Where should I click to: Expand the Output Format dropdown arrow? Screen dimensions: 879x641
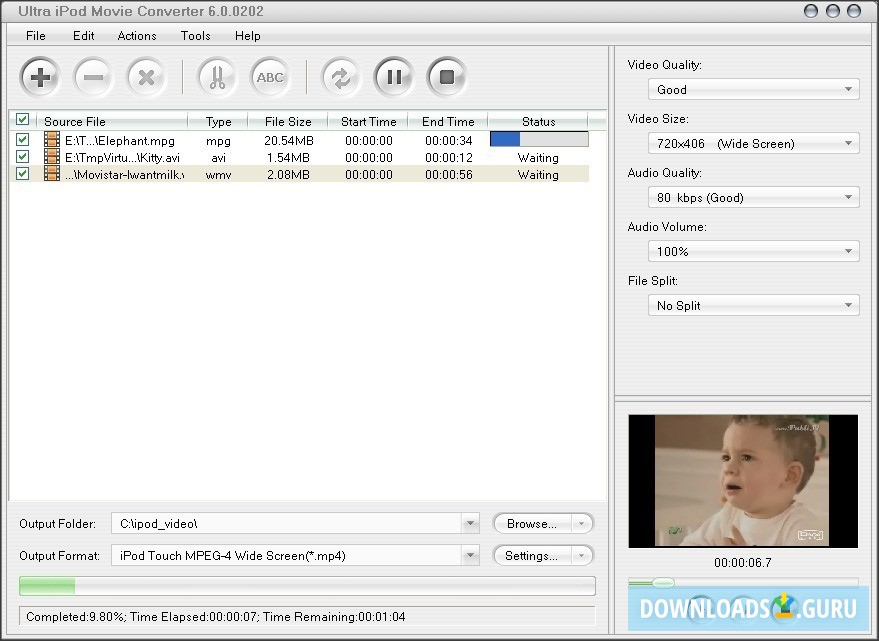click(470, 555)
